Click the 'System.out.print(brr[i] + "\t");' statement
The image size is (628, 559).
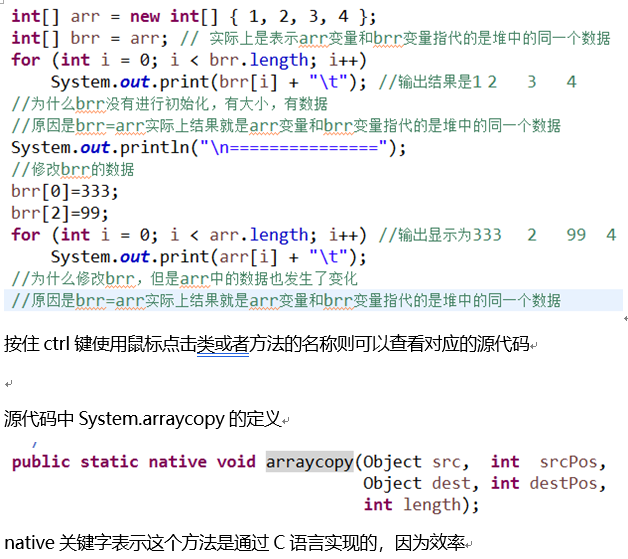pyautogui.click(x=208, y=82)
